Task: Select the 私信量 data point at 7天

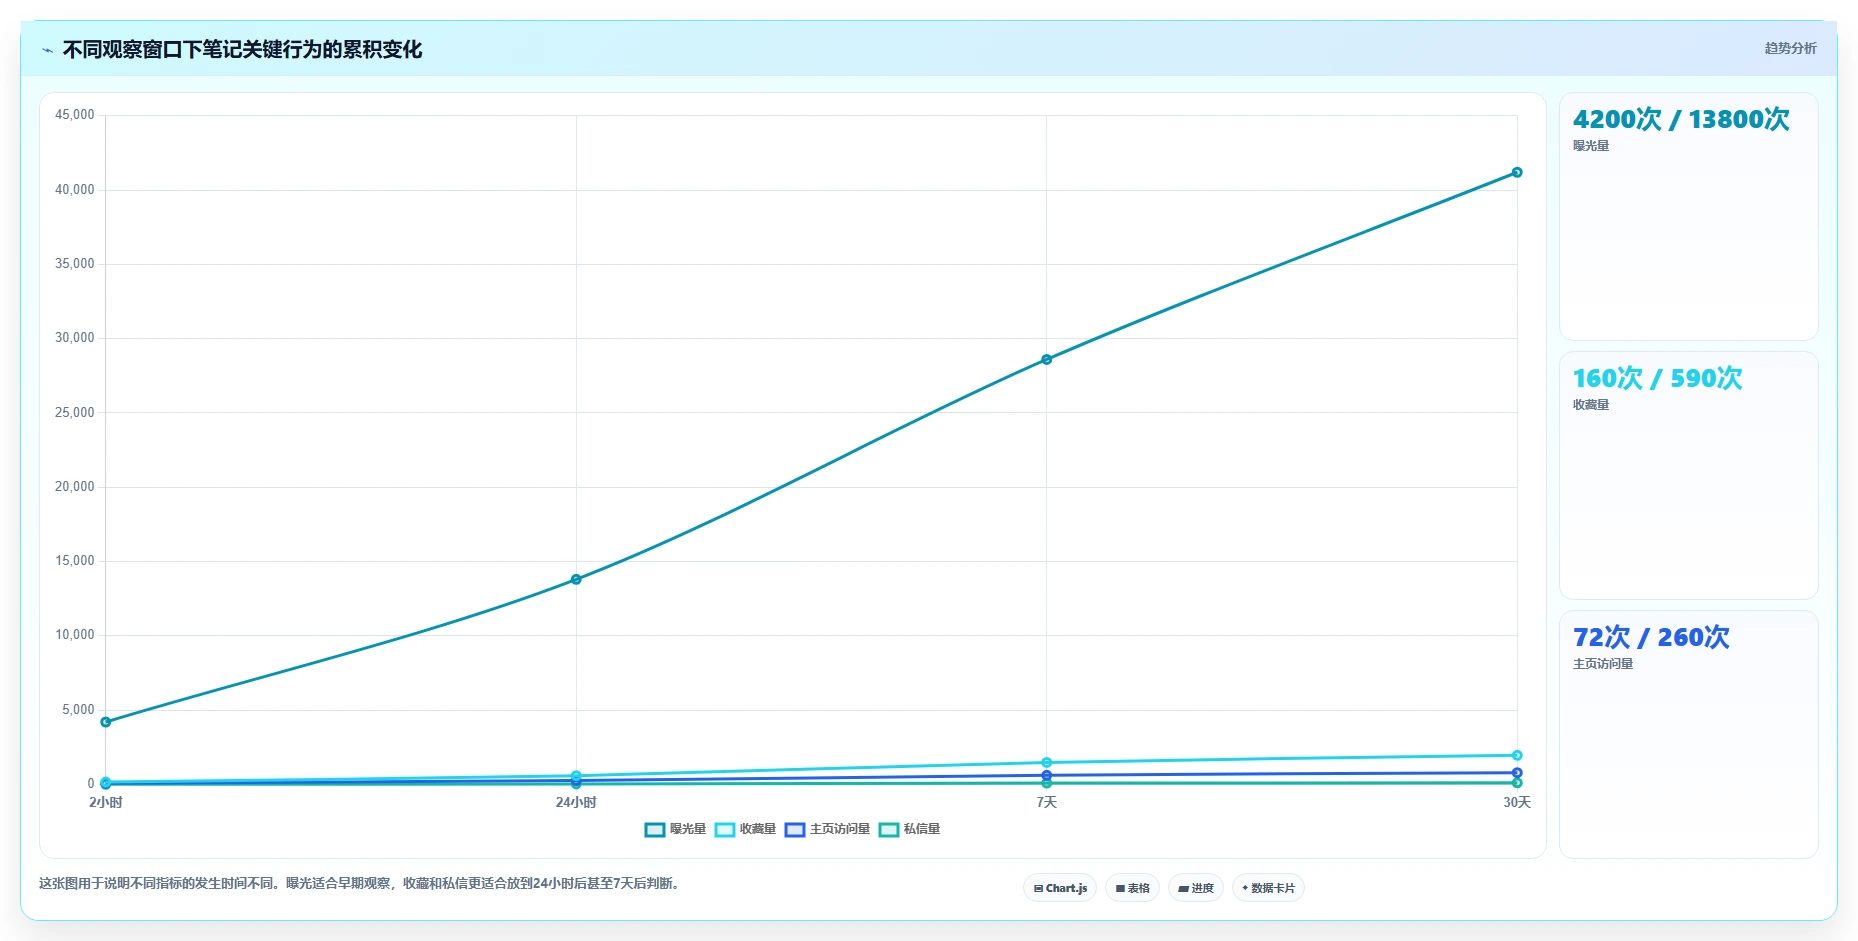Action: tap(1047, 783)
